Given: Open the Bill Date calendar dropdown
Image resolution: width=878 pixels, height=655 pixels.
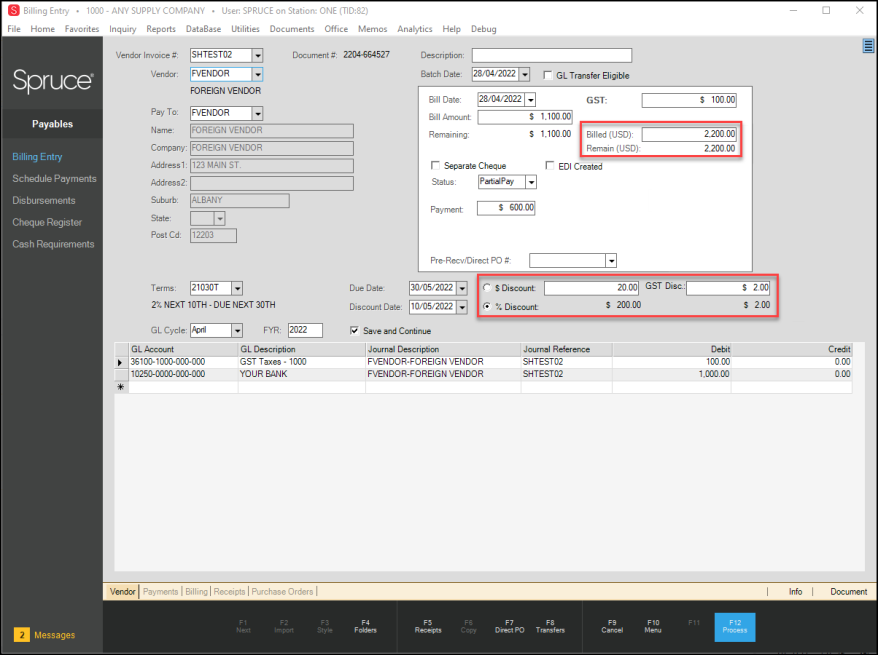Looking at the screenshot, I should point(530,100).
